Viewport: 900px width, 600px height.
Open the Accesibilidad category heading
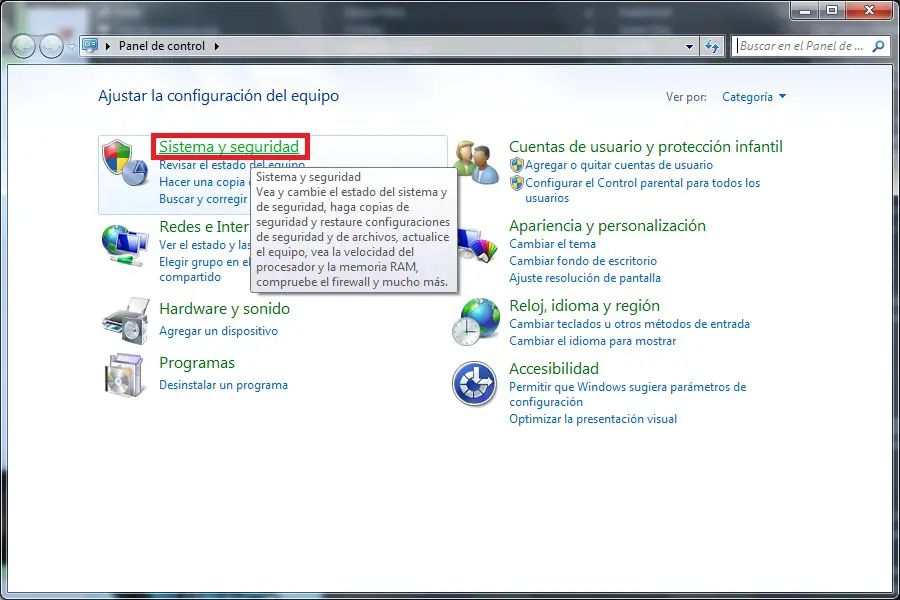(x=554, y=368)
